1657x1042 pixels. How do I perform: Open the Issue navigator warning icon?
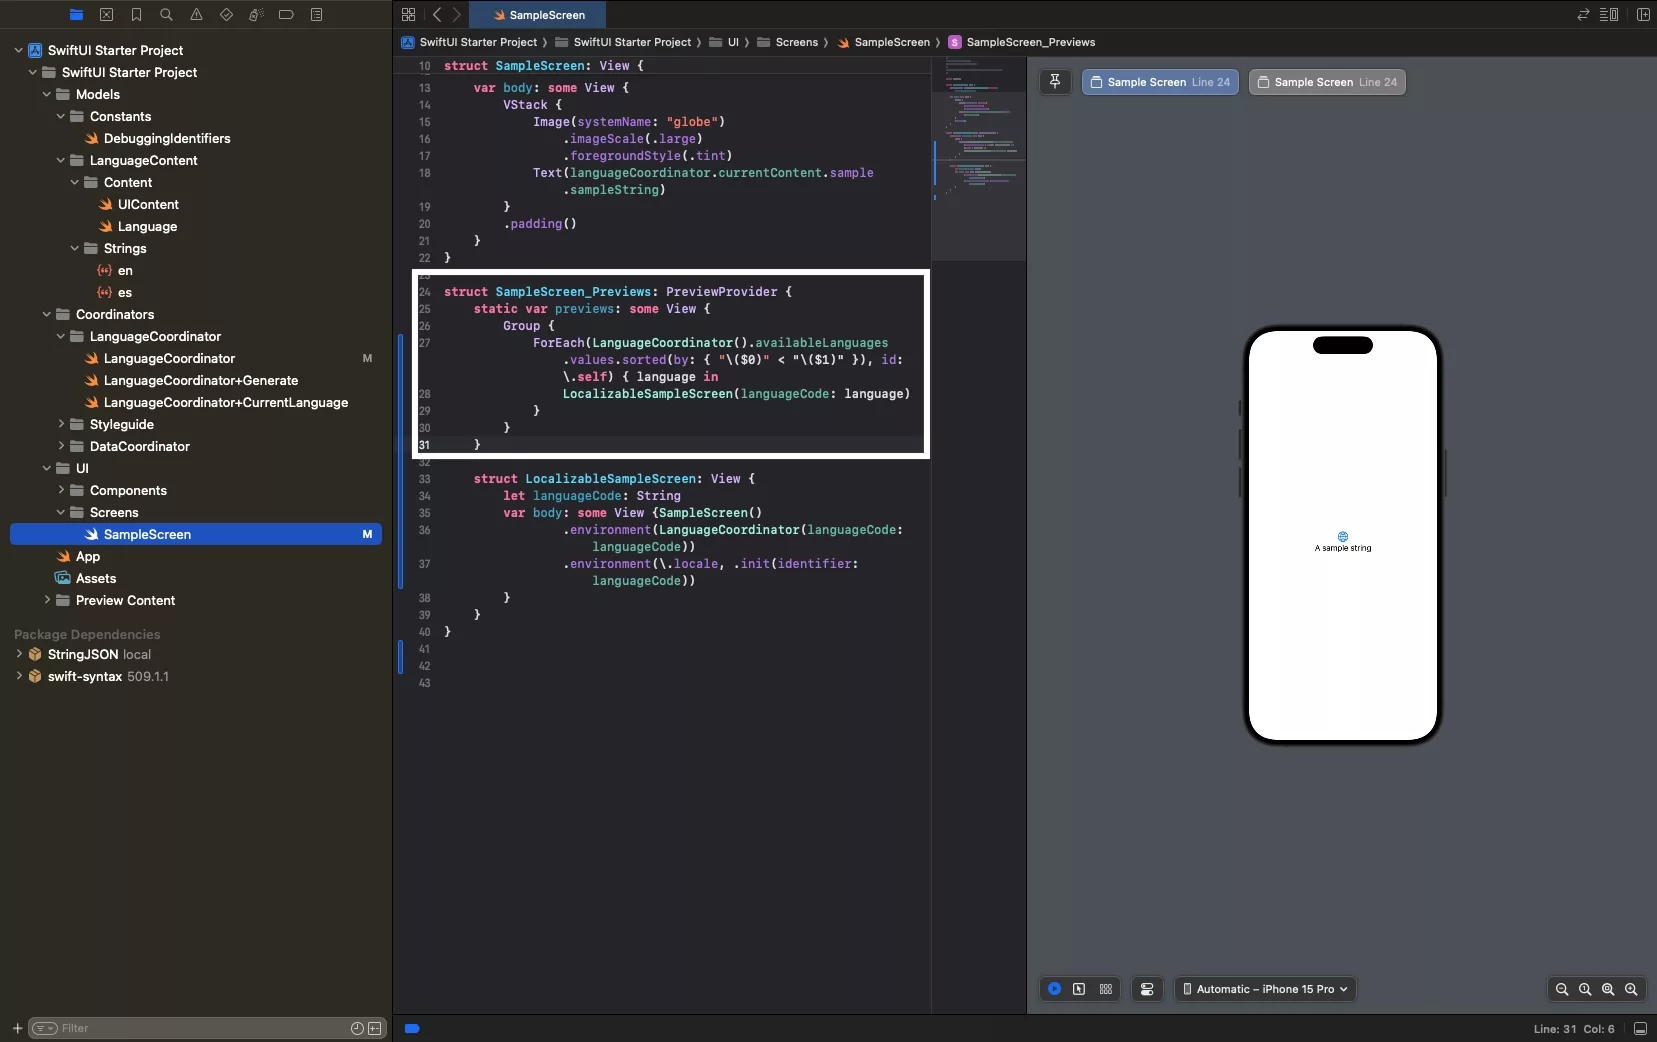click(x=196, y=14)
